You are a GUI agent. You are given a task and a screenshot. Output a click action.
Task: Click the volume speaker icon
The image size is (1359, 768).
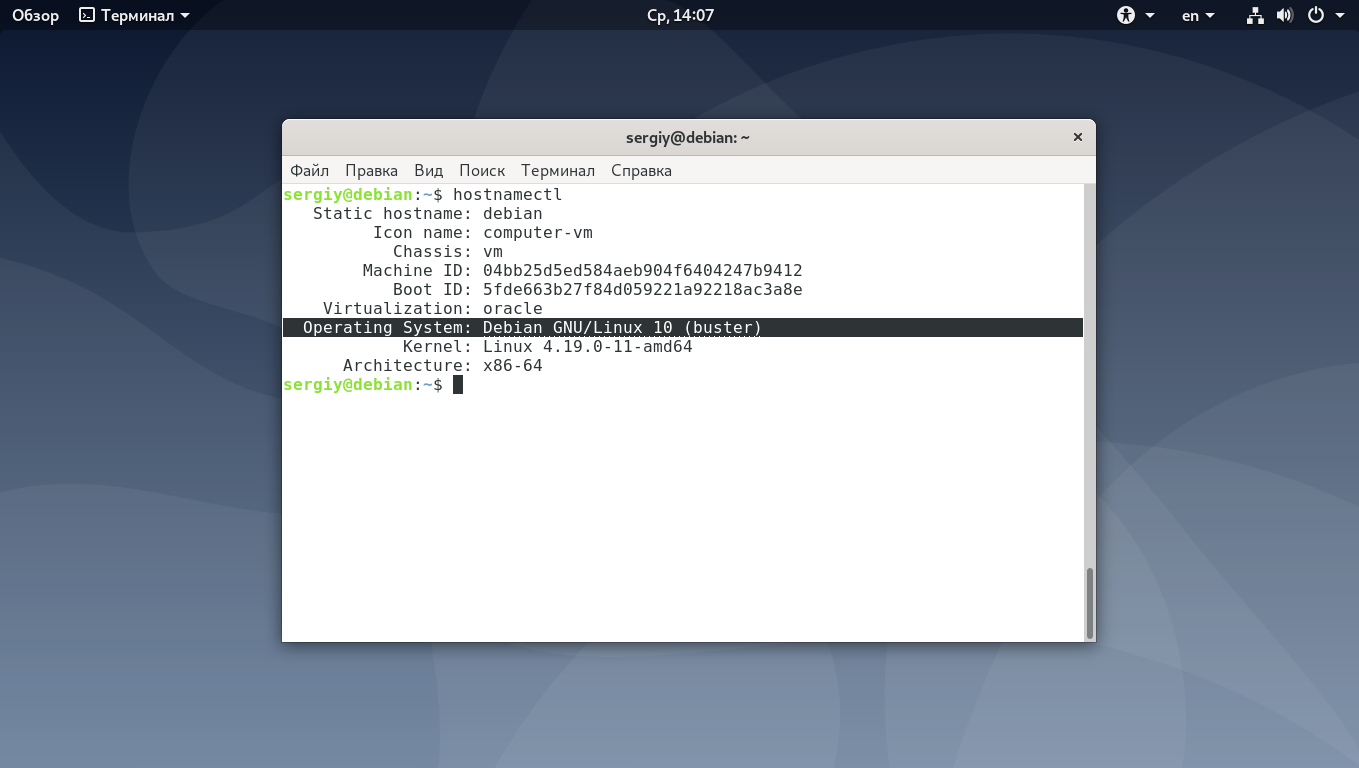pos(1284,15)
